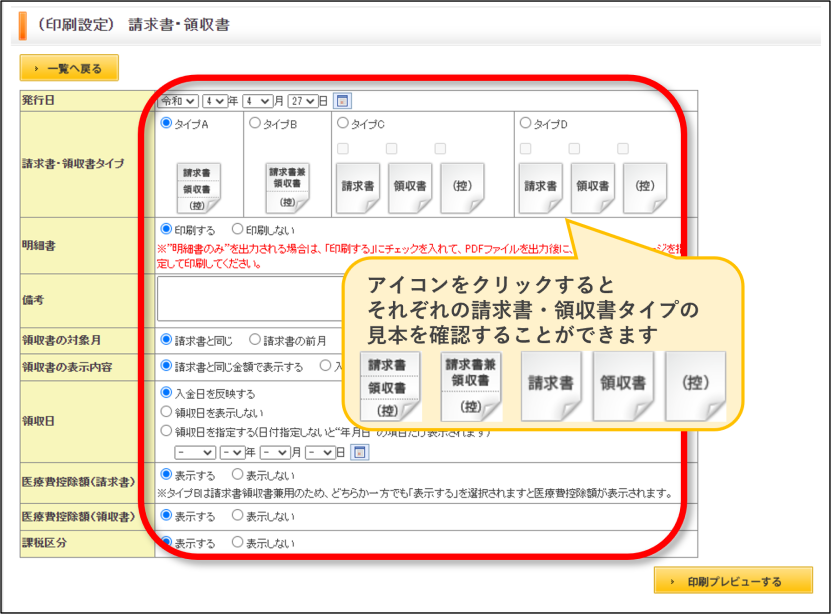Select 印刷しない for 明細書
Screen dimensions: 831x614
click(x=237, y=229)
